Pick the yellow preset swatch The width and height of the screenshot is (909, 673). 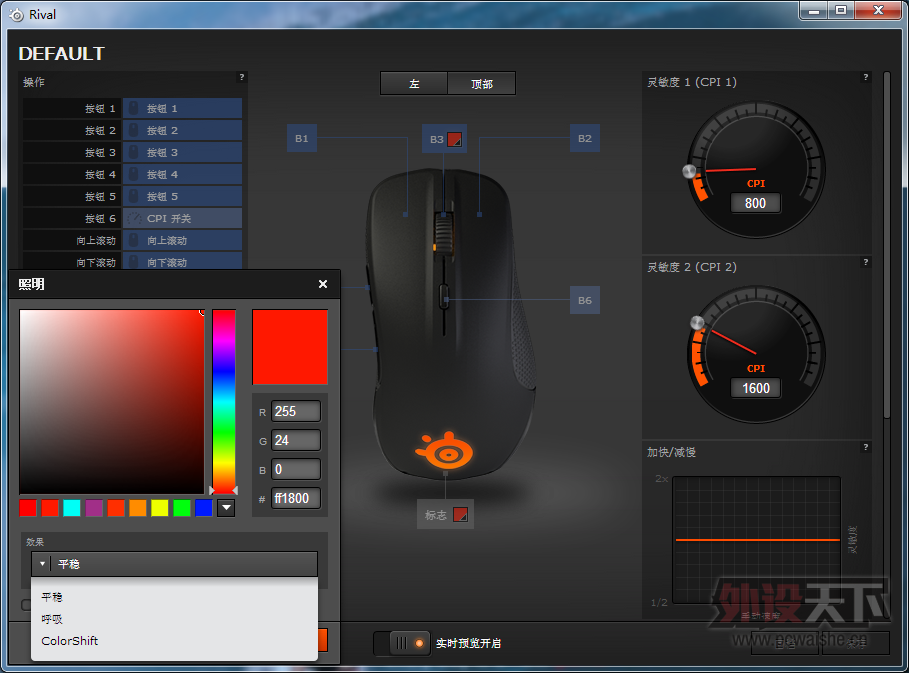pos(160,508)
